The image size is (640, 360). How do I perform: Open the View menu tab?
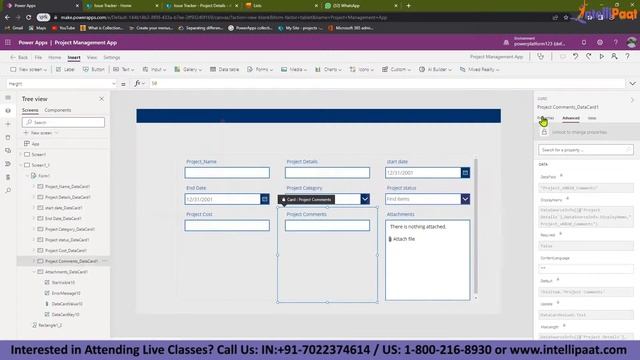point(92,58)
